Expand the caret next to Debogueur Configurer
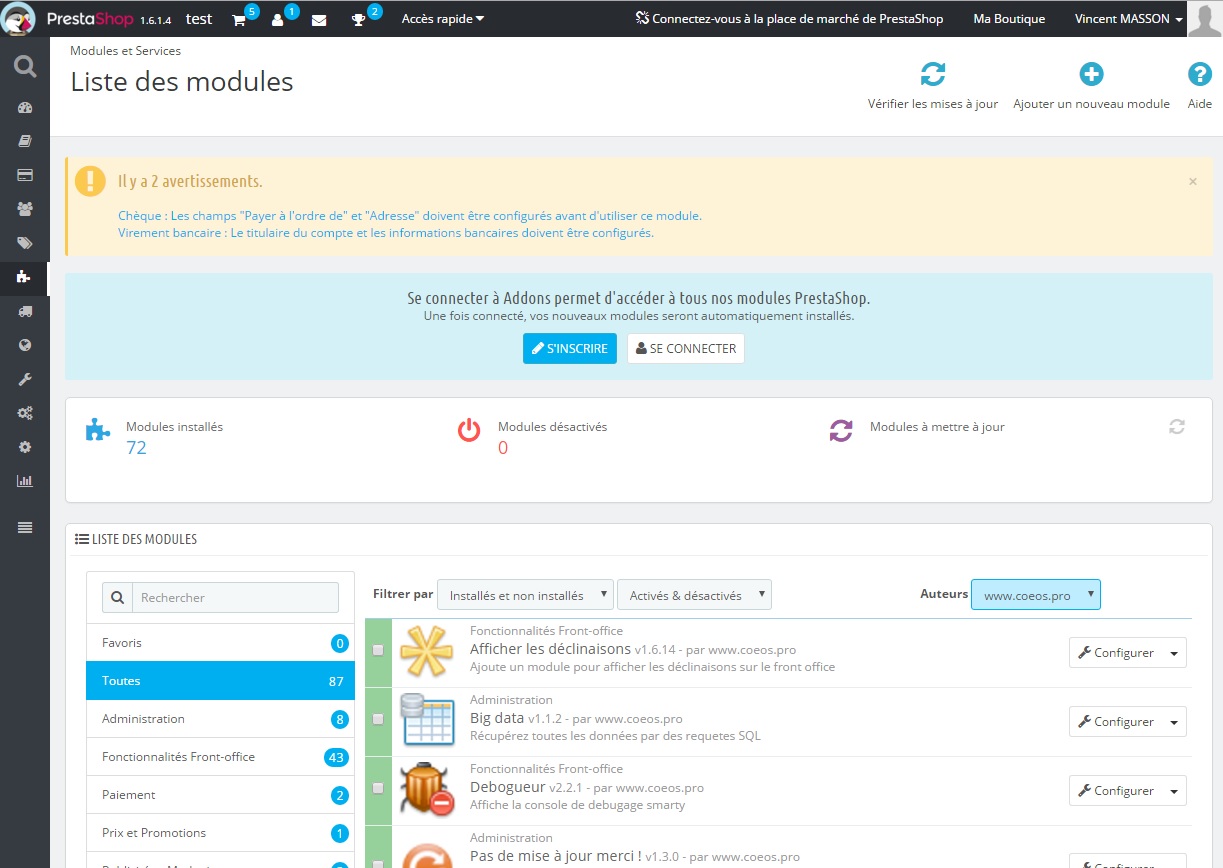Viewport: 1223px width, 868px height. 1175,791
